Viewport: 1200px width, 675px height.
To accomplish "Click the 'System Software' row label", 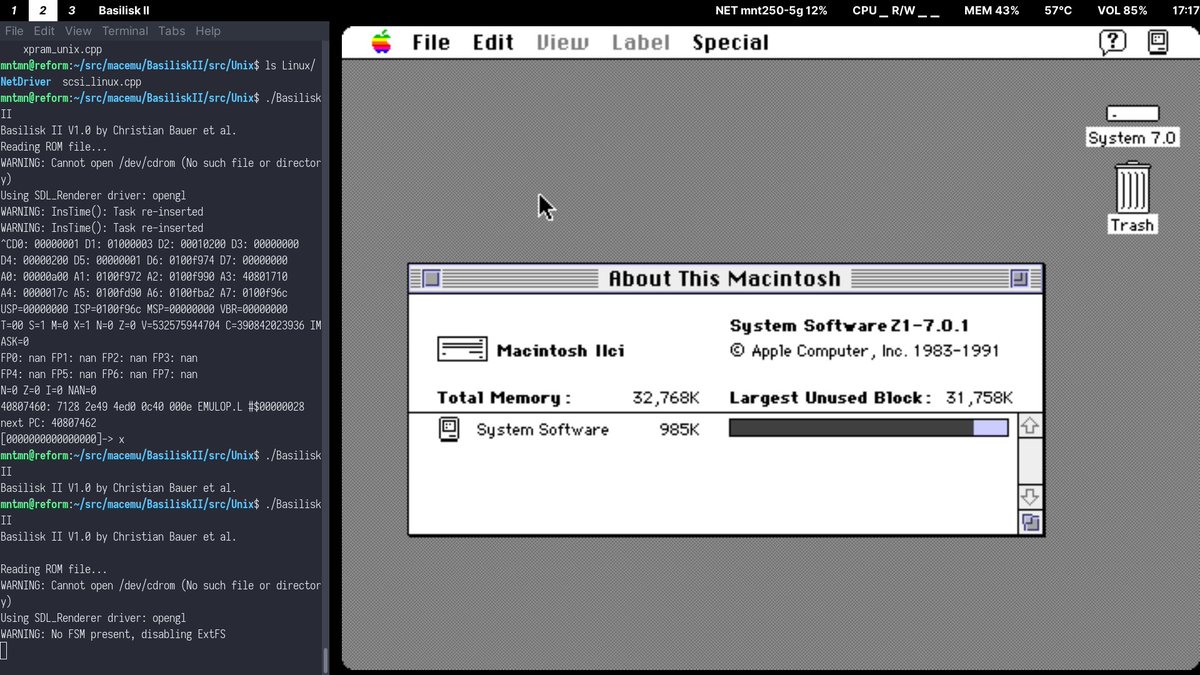I will coord(542,430).
